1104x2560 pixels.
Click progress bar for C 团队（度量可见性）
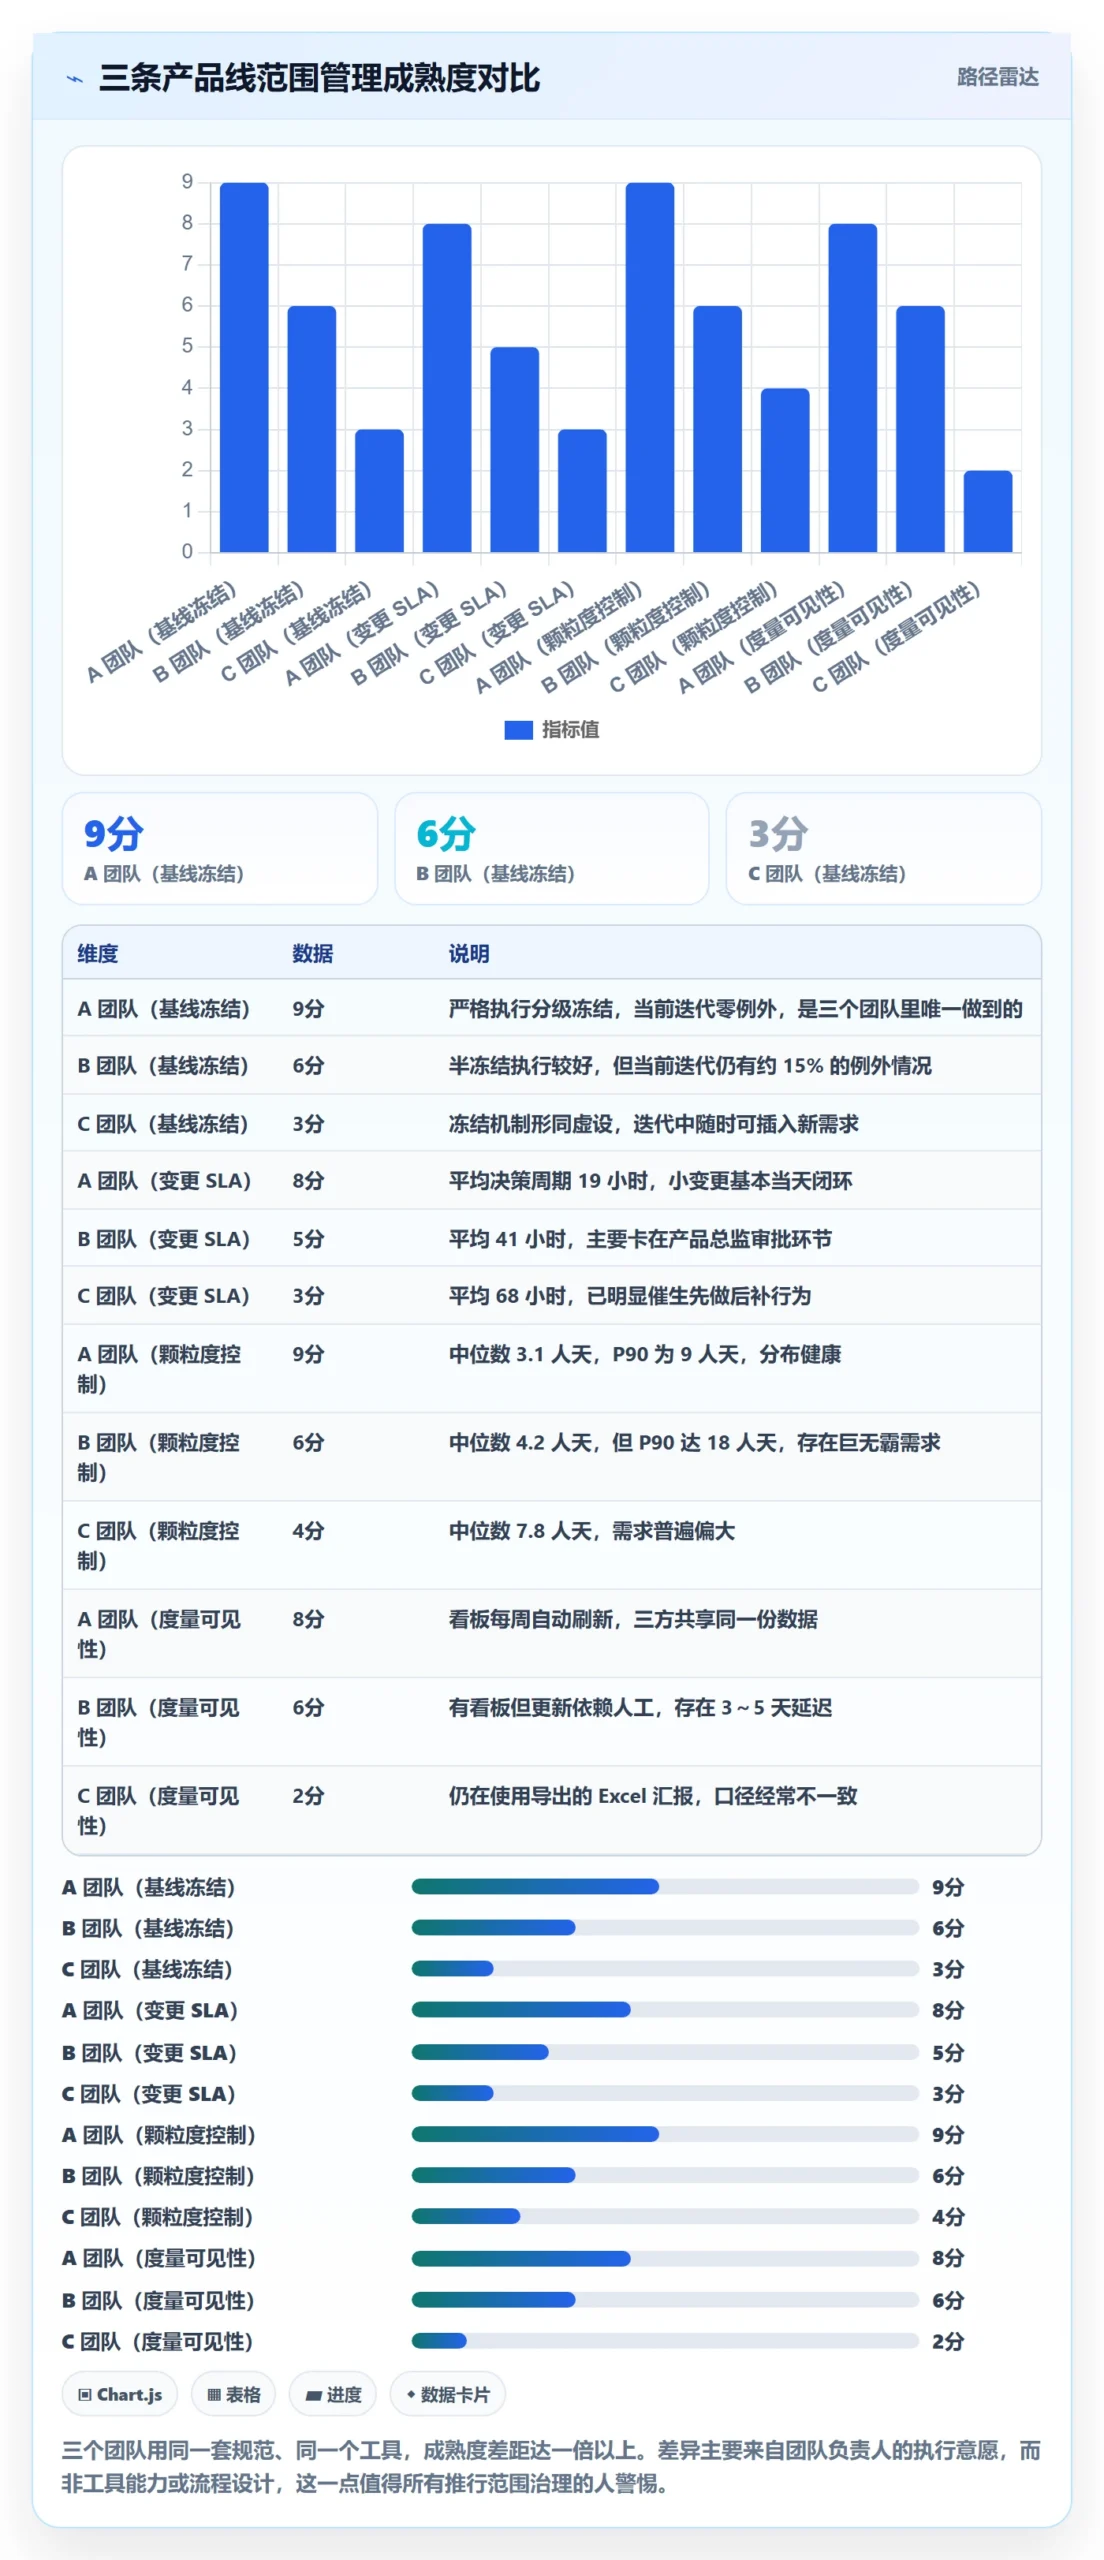(x=665, y=2340)
